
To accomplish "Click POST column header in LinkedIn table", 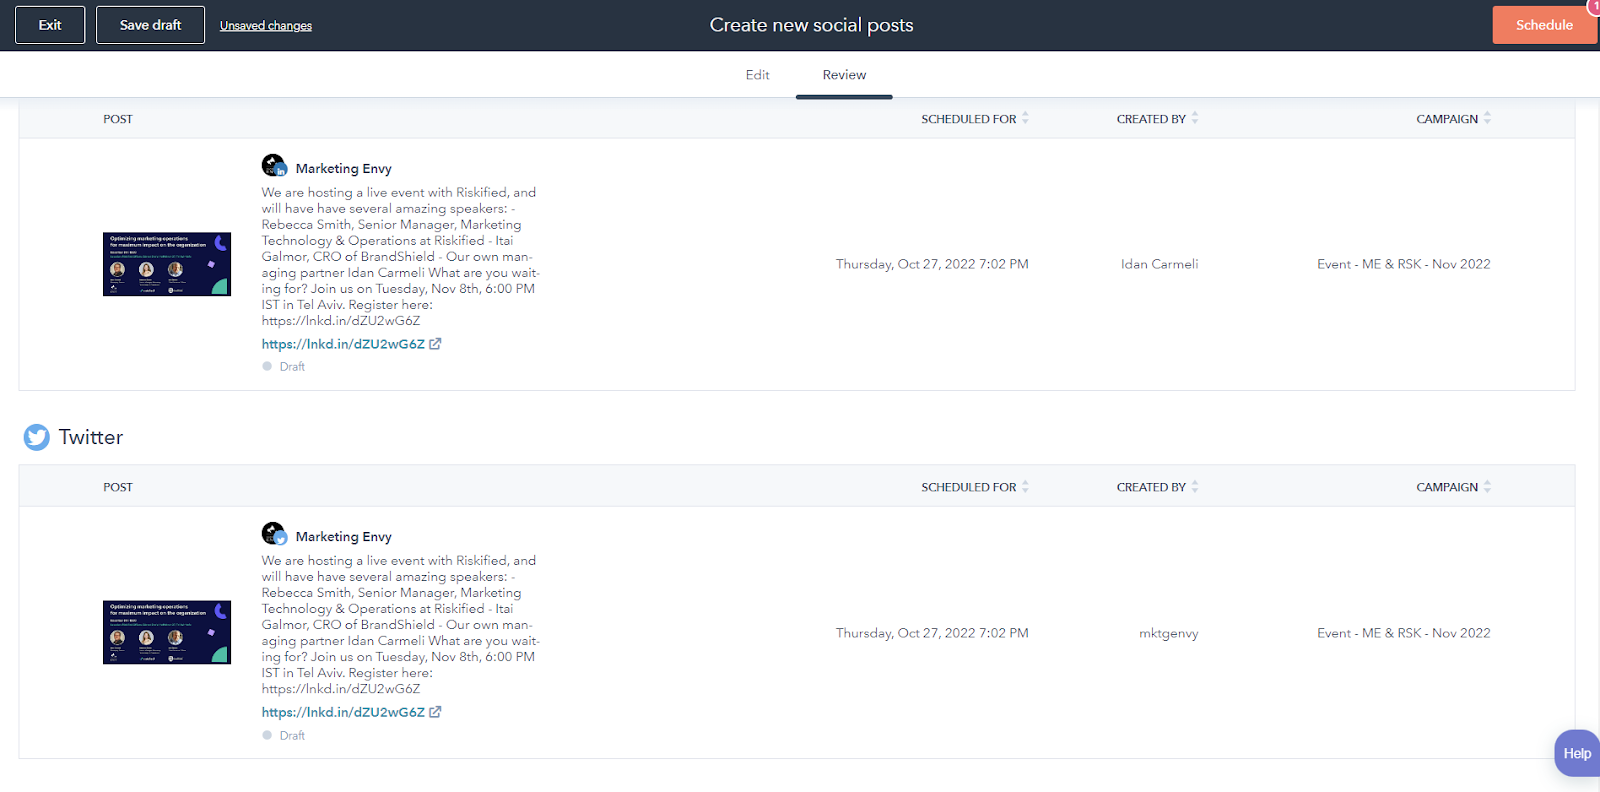I will [118, 119].
